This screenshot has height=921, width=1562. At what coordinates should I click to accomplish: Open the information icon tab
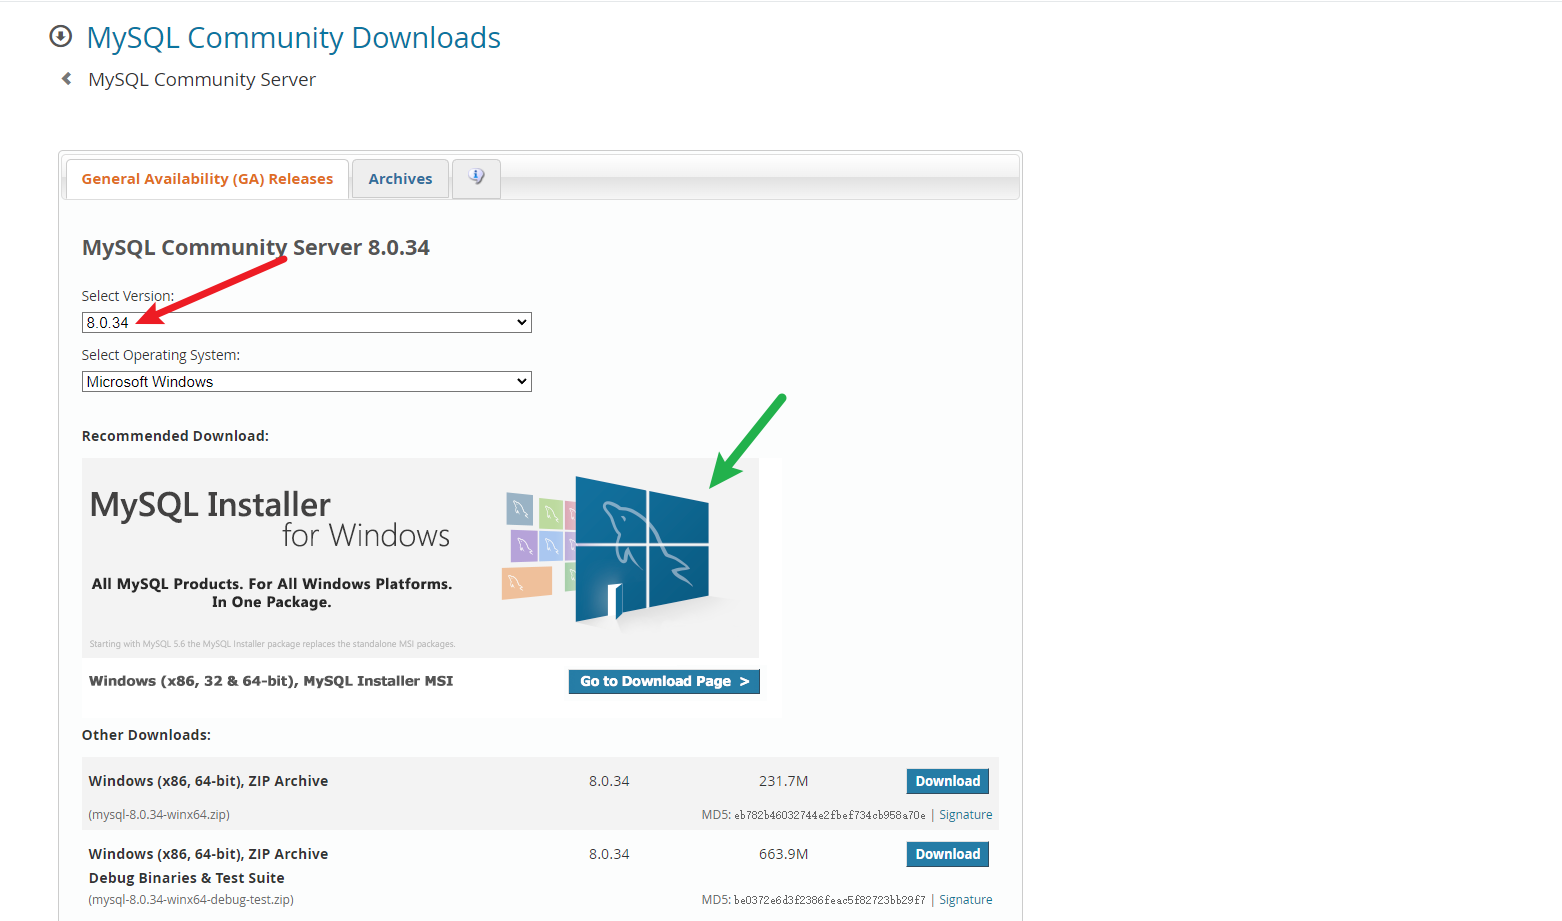tap(476, 178)
